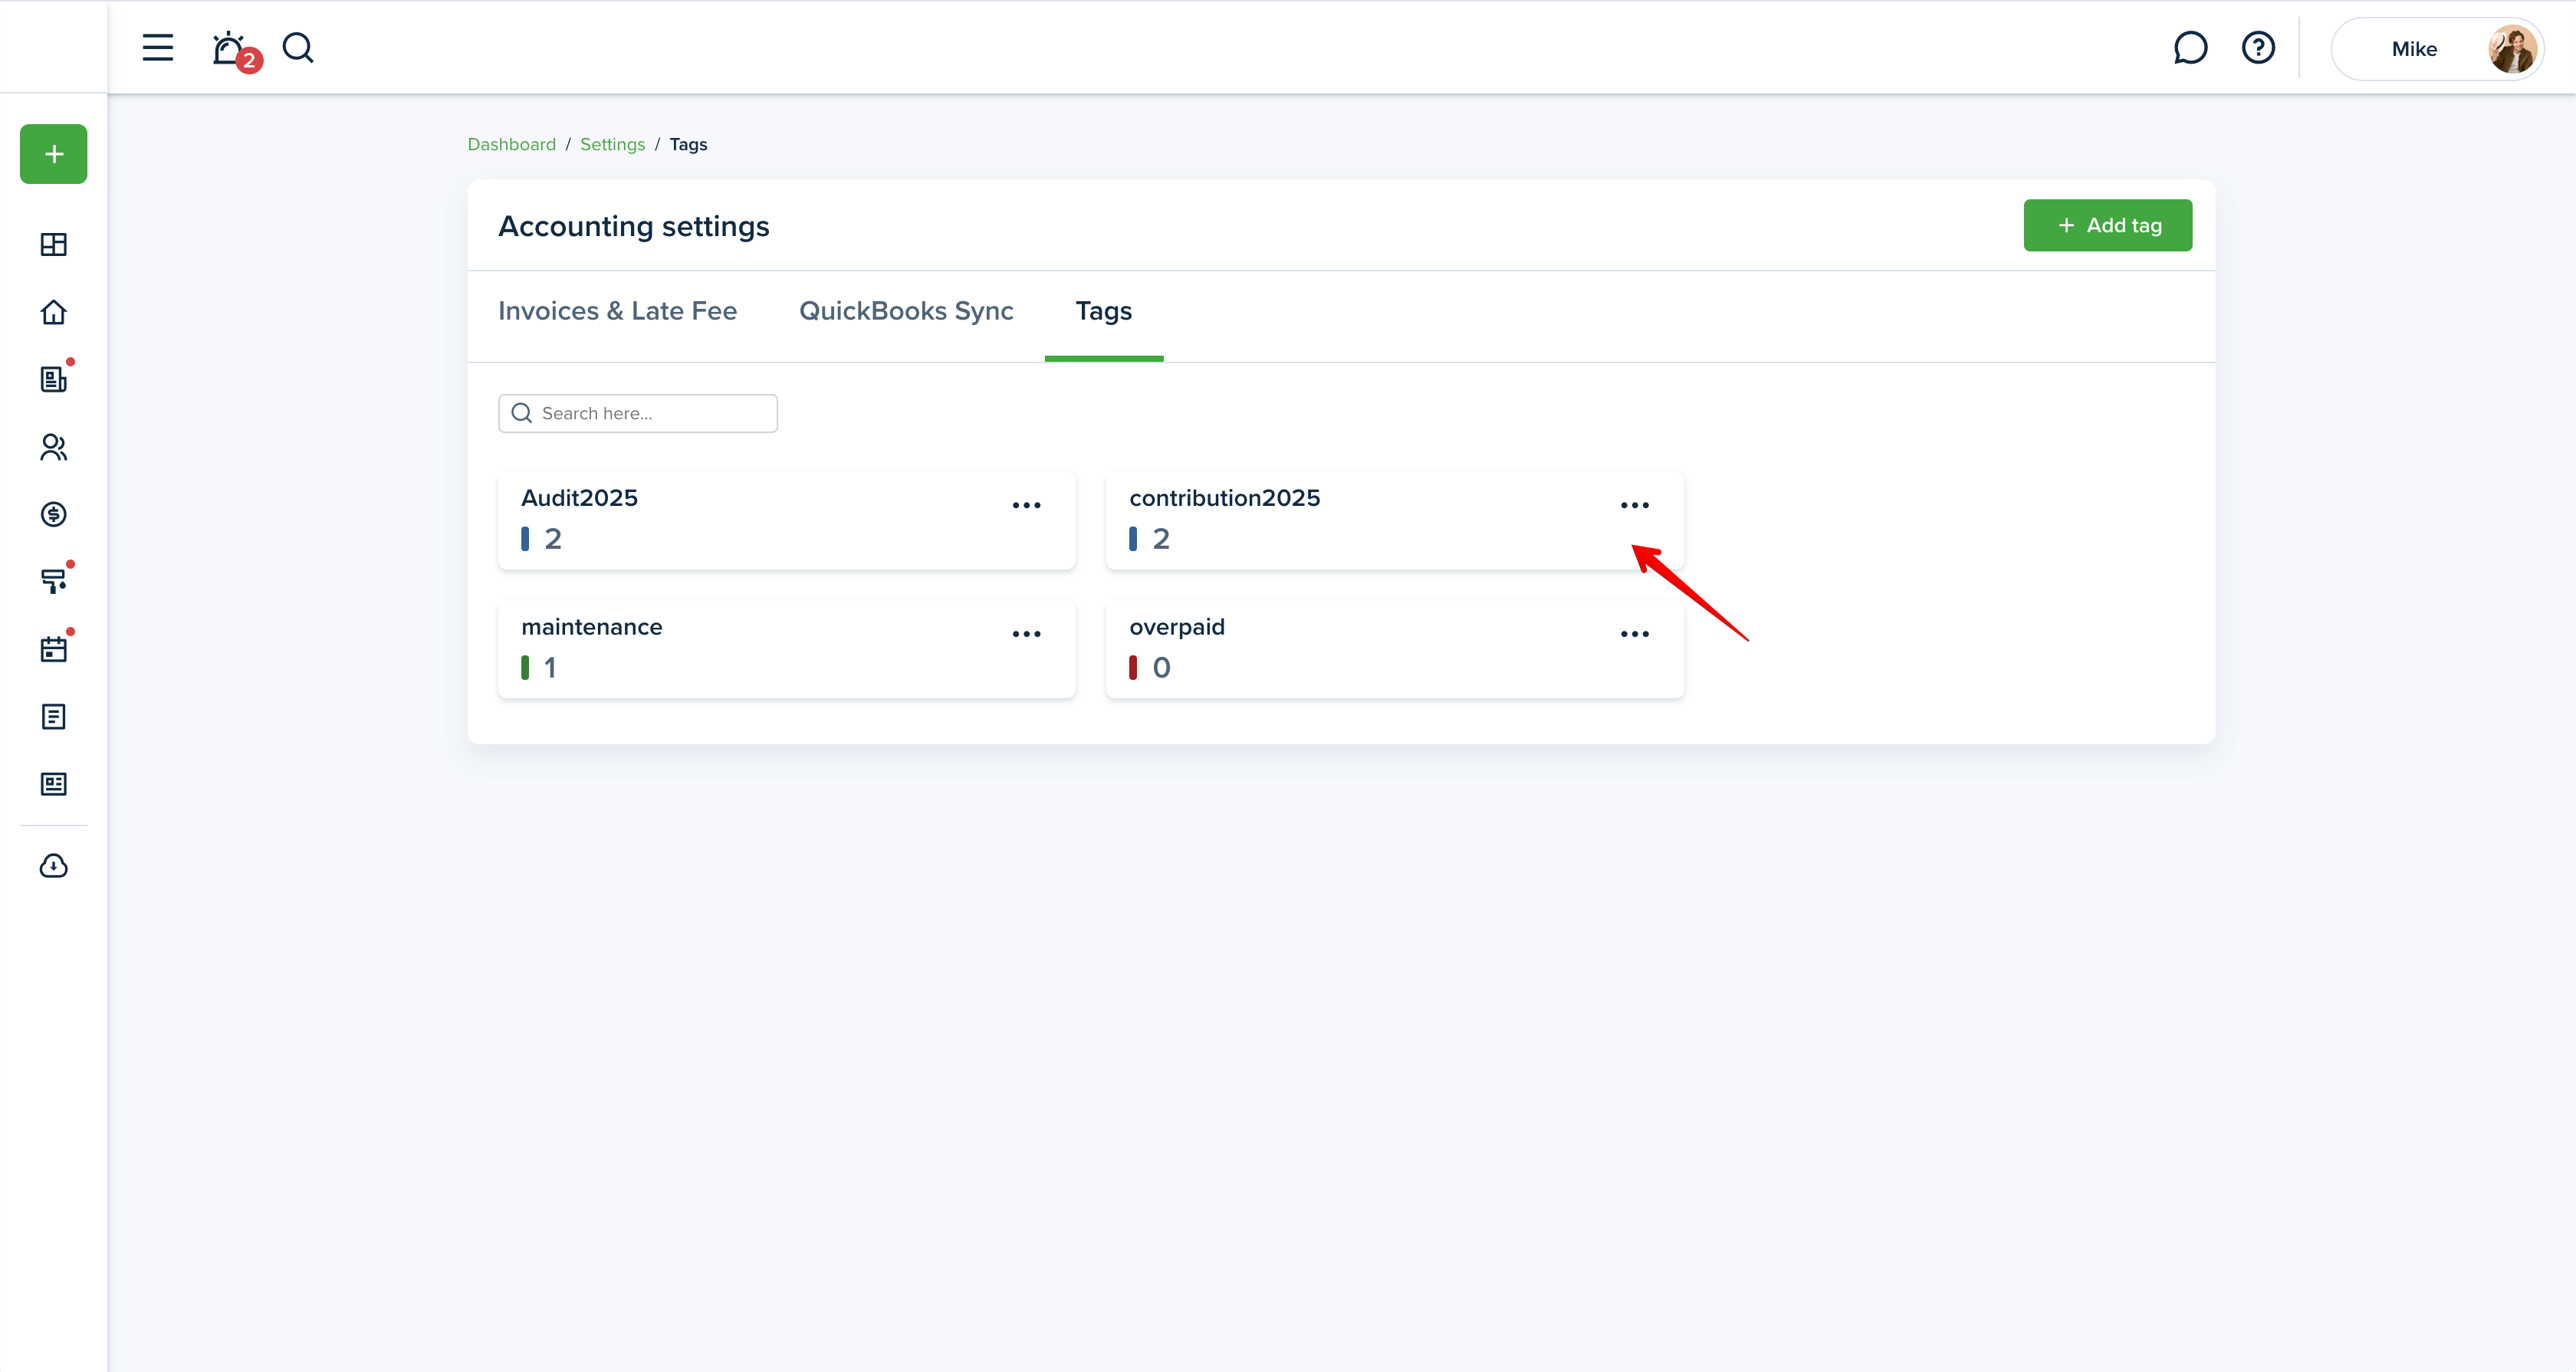The height and width of the screenshot is (1372, 2576).
Task: Go to Dashboard breadcrumb link
Action: [511, 144]
